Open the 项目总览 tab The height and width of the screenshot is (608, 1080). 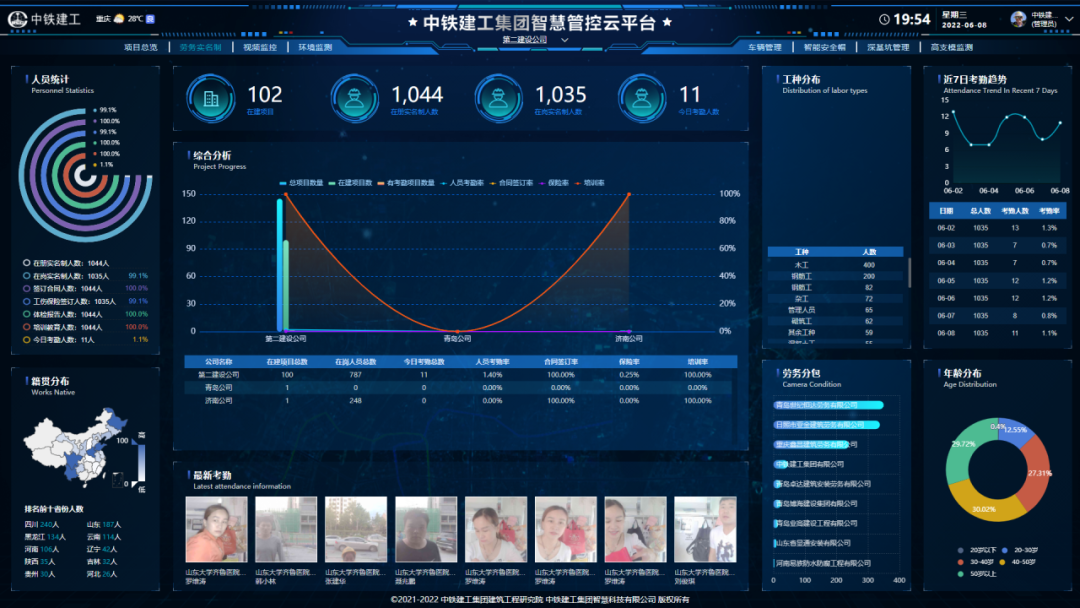click(141, 48)
